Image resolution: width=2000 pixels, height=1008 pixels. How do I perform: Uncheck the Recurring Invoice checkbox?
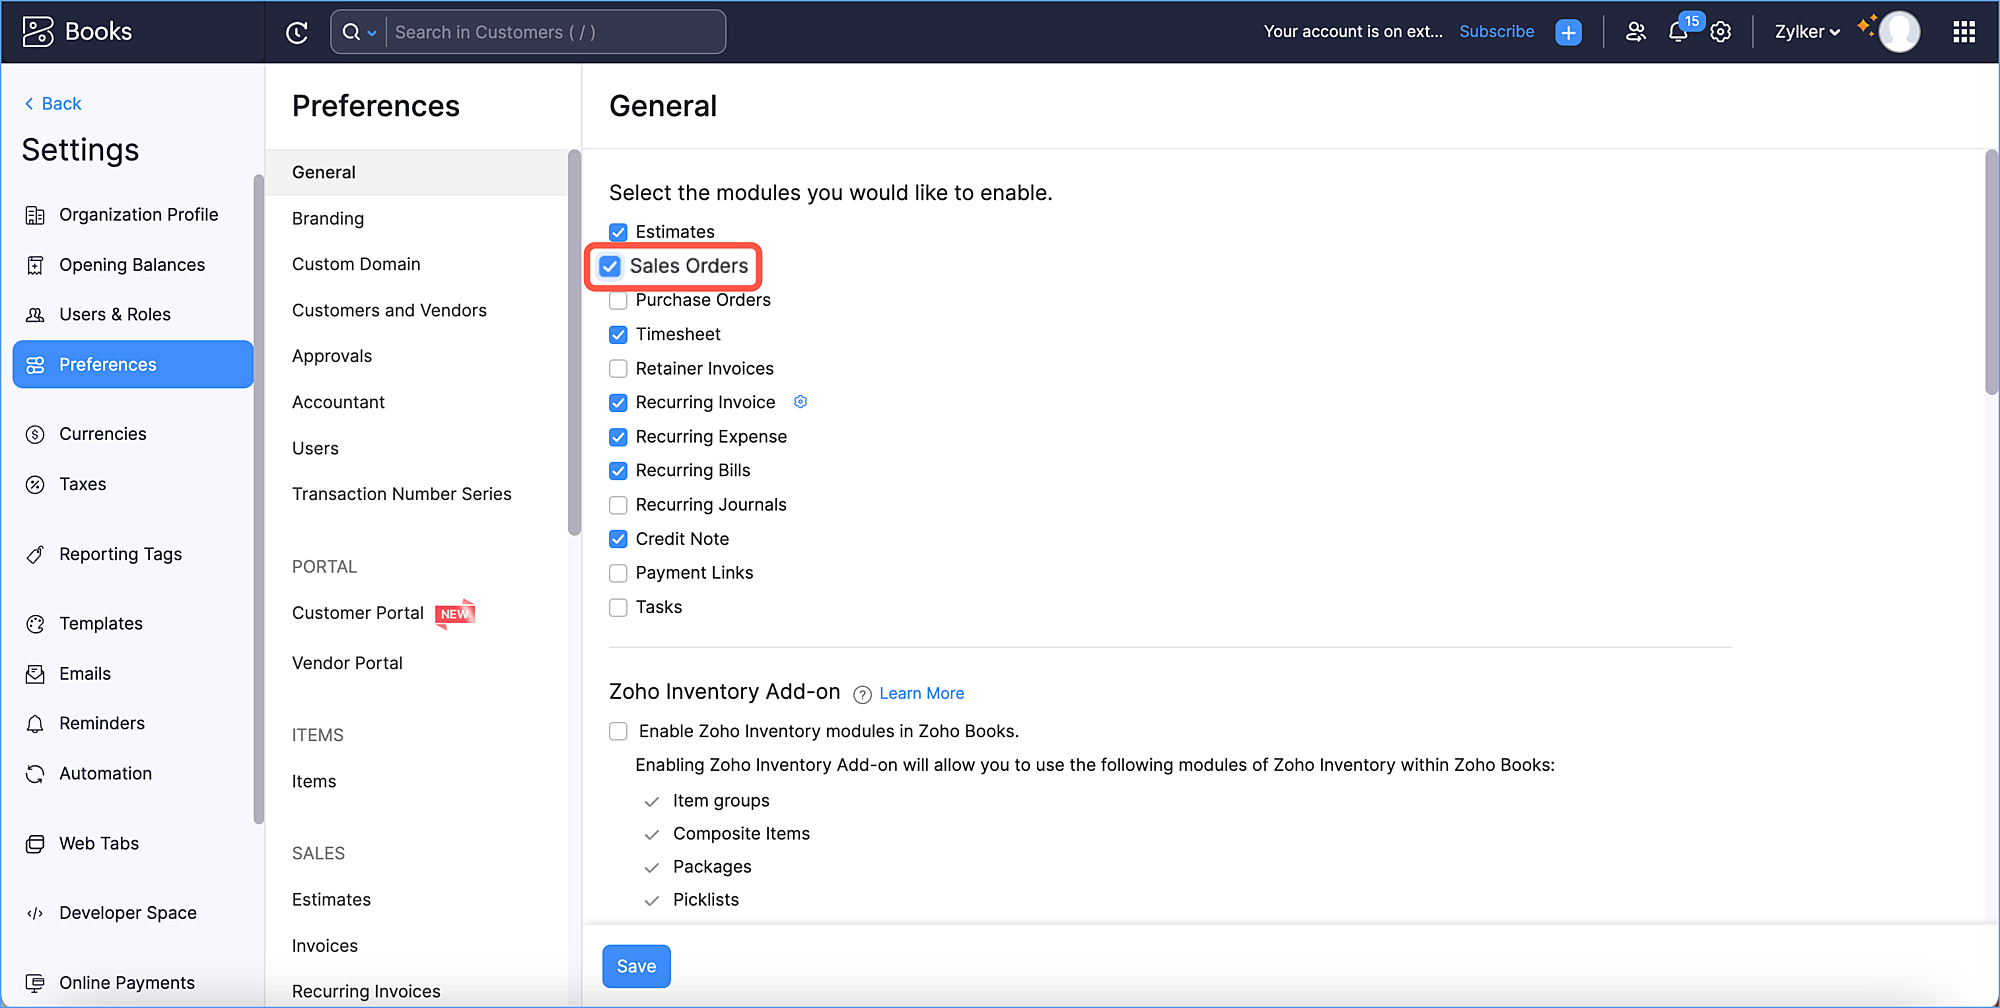(618, 402)
